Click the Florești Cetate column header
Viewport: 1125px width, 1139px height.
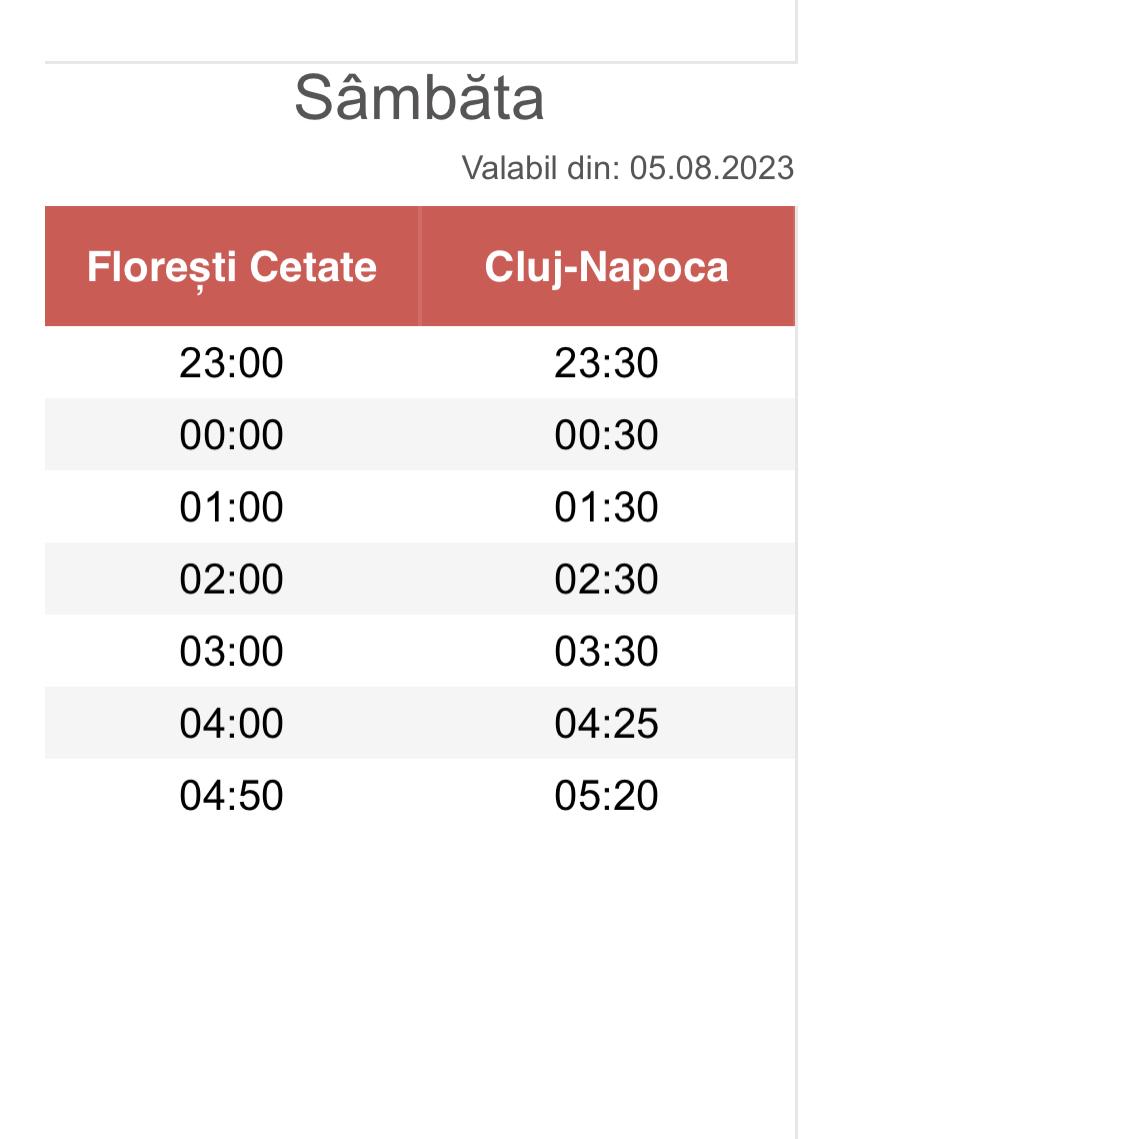pos(232,267)
